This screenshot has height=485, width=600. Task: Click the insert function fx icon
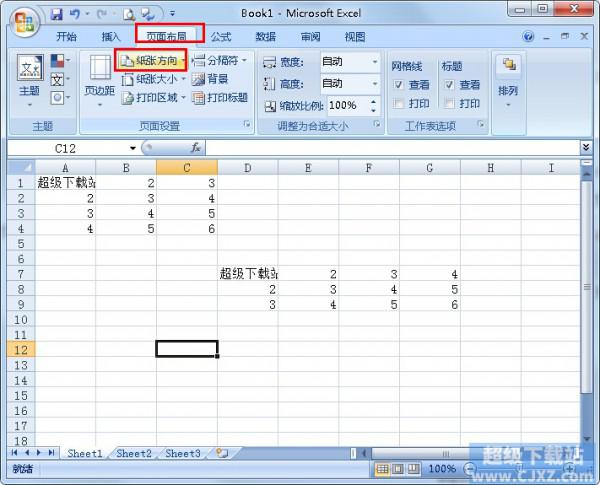195,147
